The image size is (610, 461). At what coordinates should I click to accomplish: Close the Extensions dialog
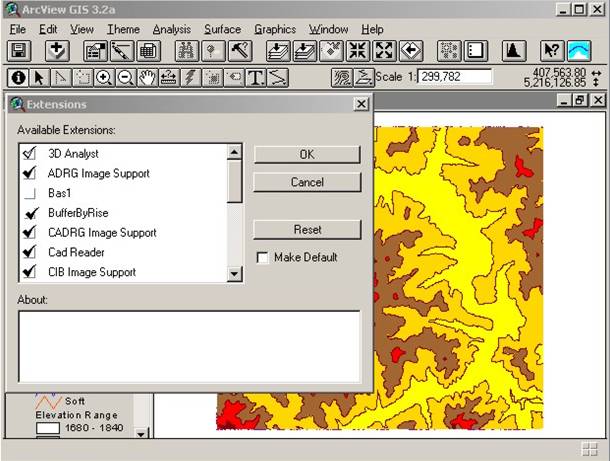(361, 104)
